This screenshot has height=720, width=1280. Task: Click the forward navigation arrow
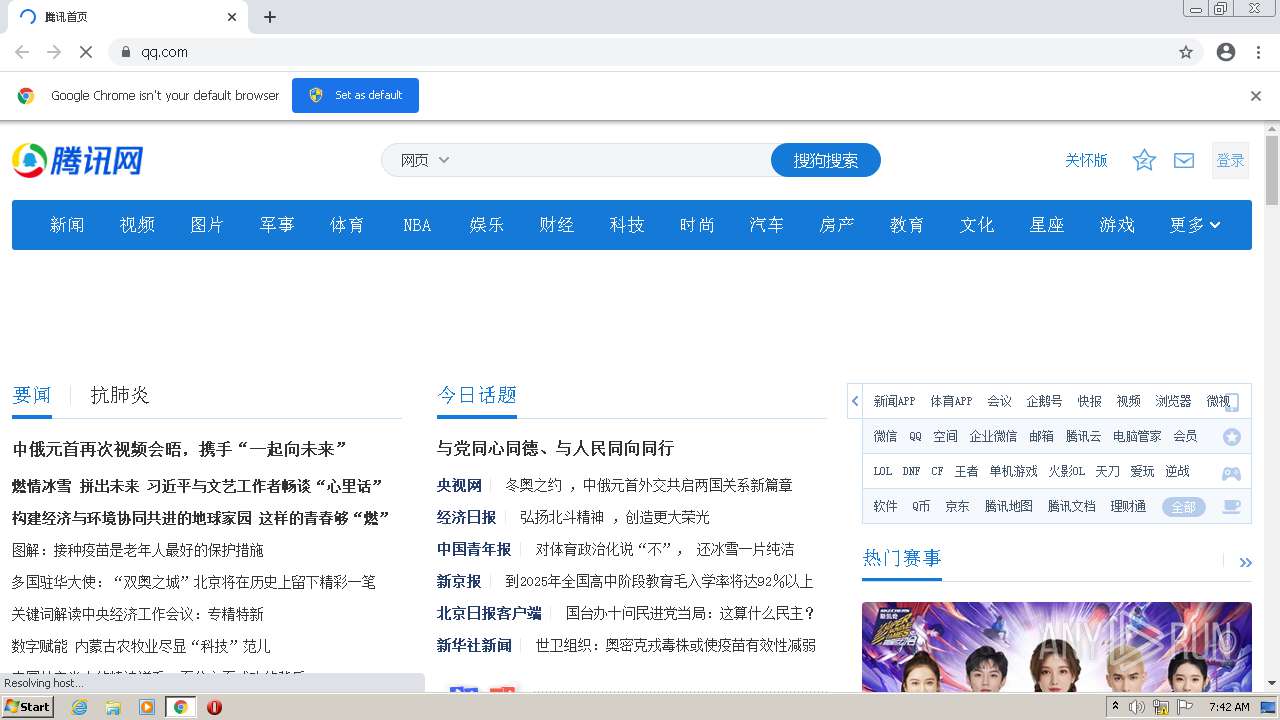pos(54,52)
